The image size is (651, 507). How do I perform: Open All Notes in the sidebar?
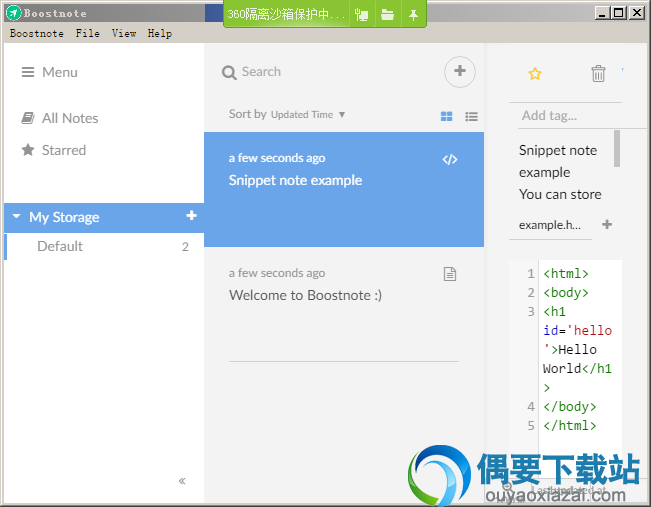[x=60, y=118]
